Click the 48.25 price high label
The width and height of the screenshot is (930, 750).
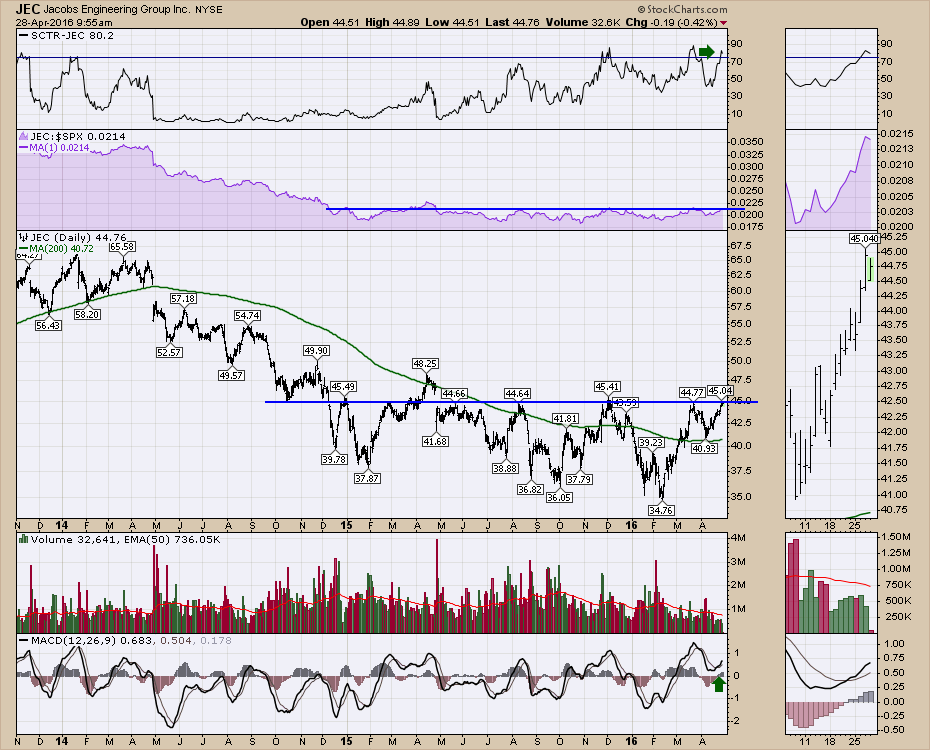[425, 363]
